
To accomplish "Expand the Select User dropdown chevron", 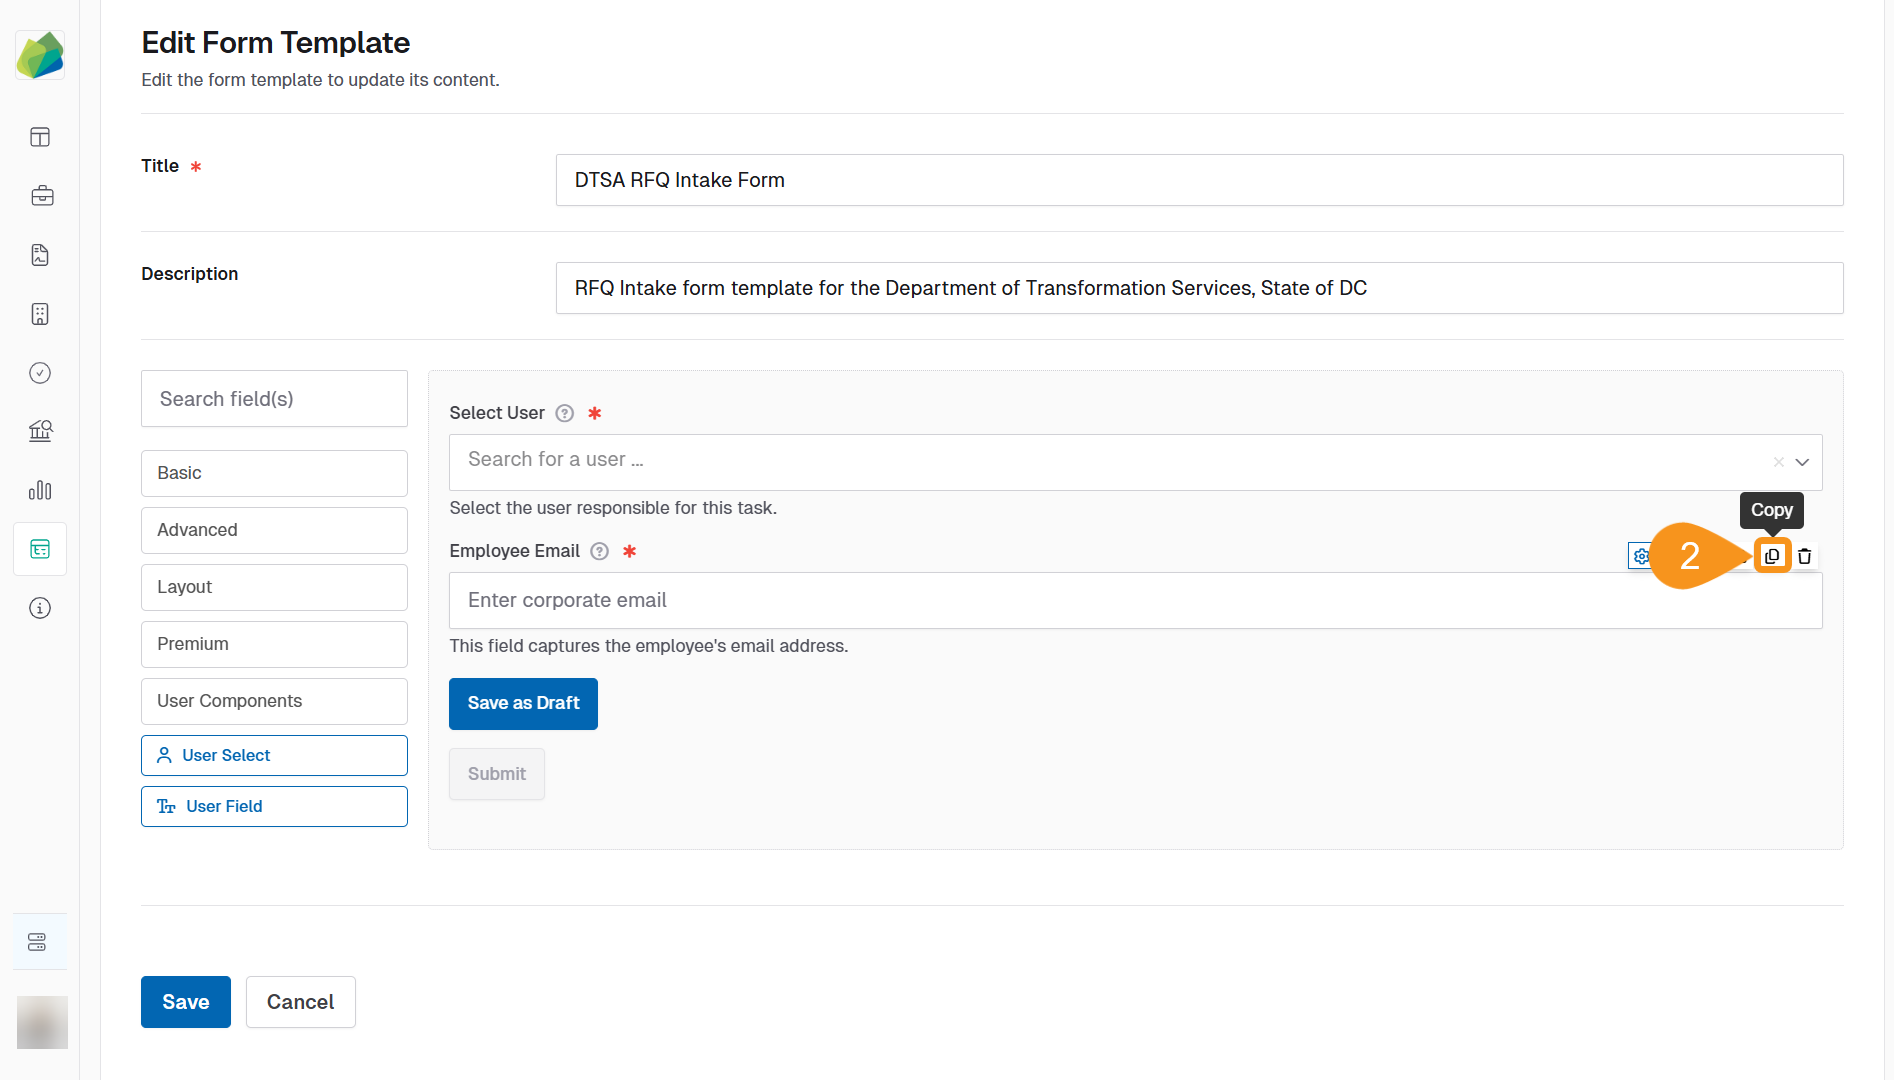I will [x=1802, y=462].
